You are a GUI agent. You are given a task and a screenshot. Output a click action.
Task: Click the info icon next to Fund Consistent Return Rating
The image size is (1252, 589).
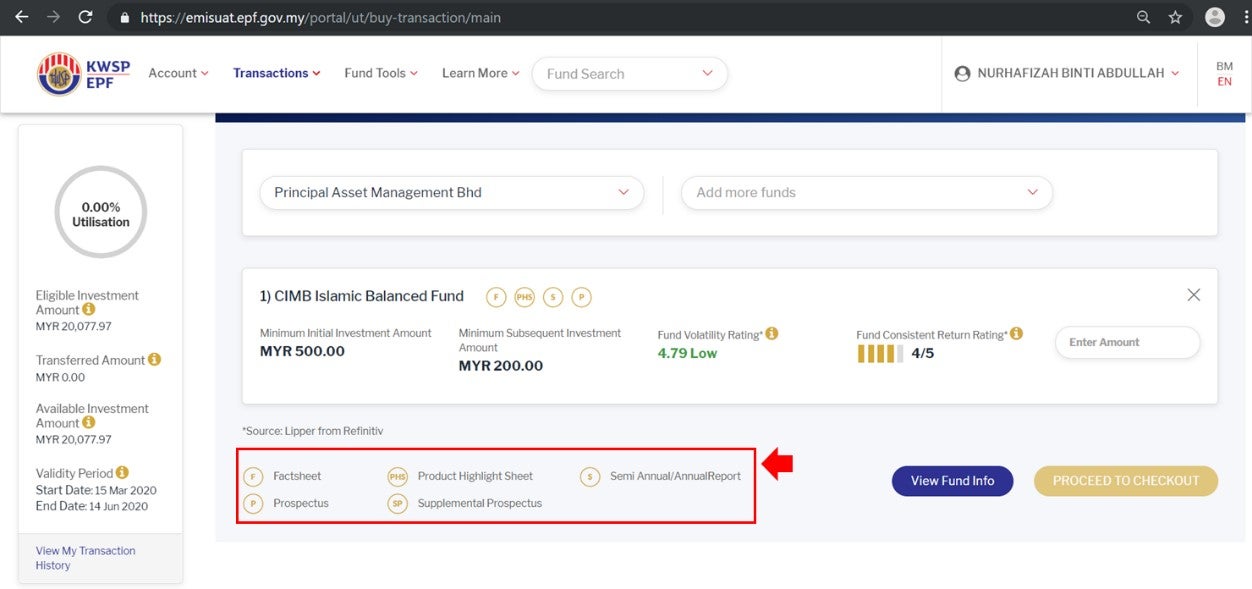pos(1016,333)
